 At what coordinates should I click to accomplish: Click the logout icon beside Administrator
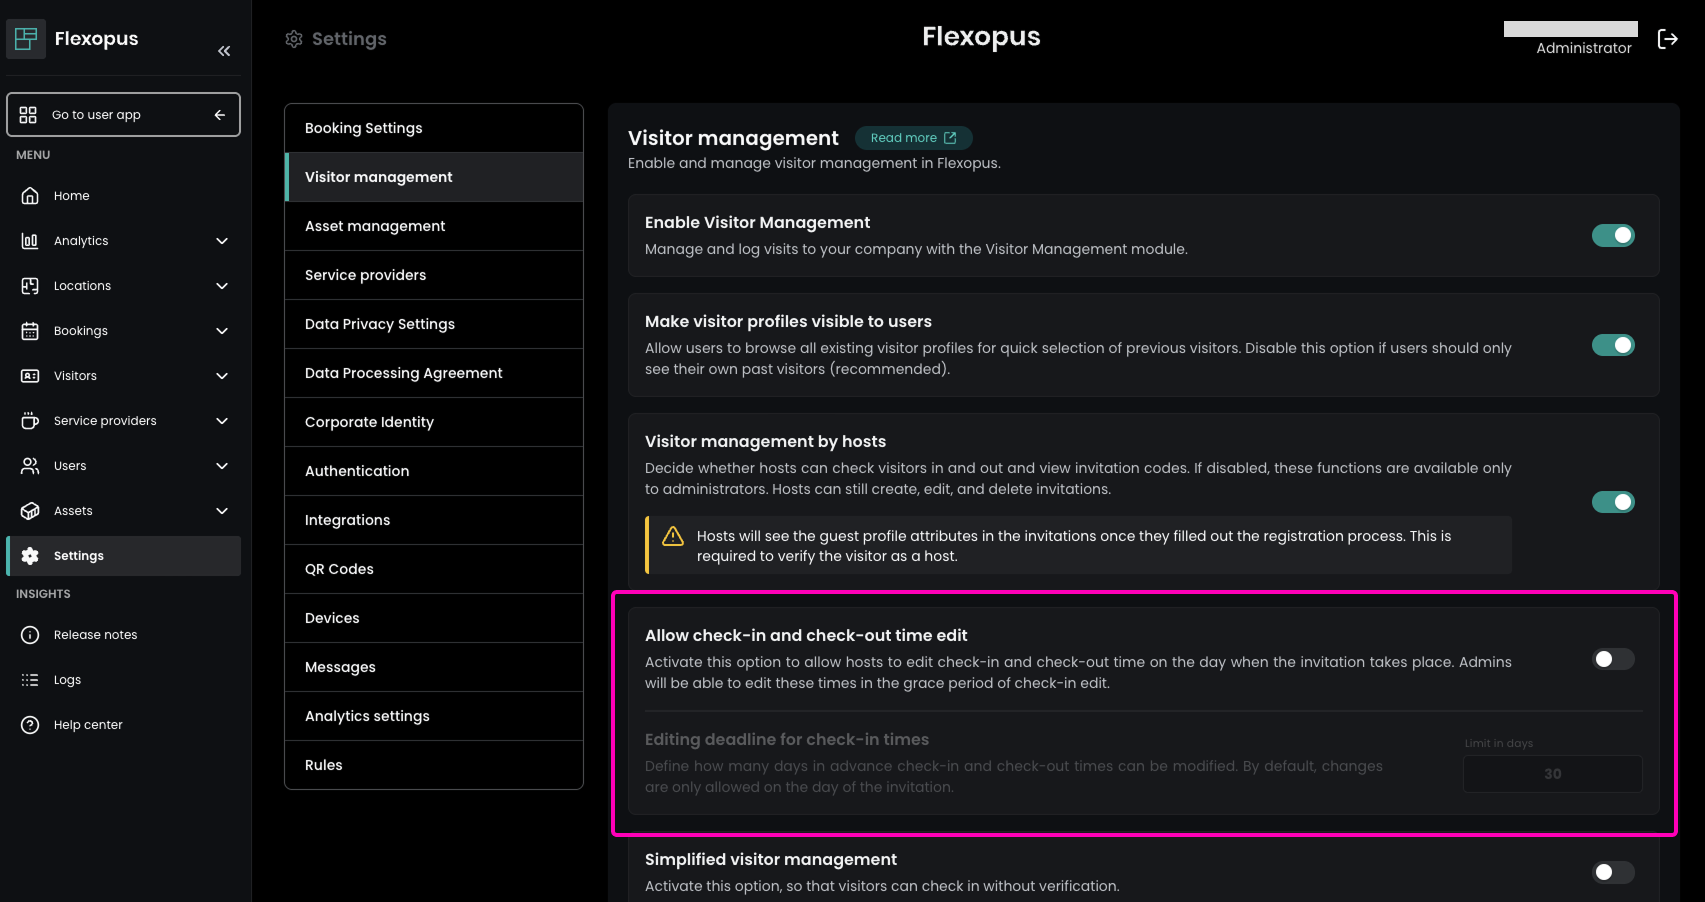[x=1667, y=39]
